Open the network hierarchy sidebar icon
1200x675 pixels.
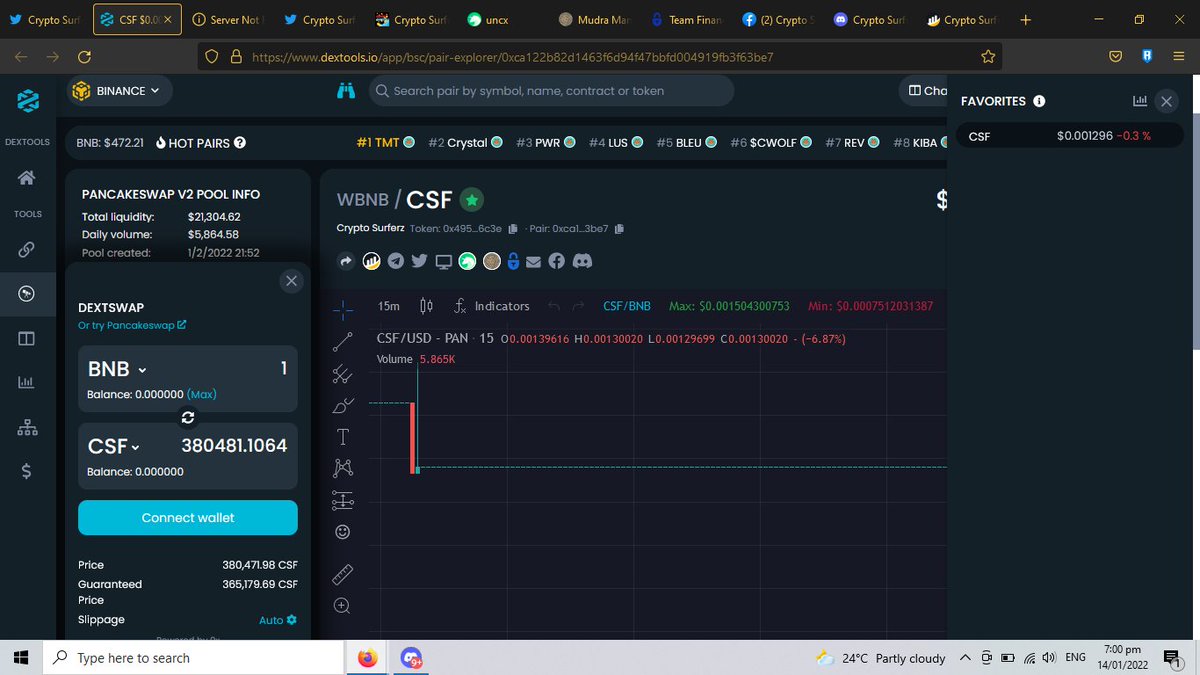coord(27,427)
